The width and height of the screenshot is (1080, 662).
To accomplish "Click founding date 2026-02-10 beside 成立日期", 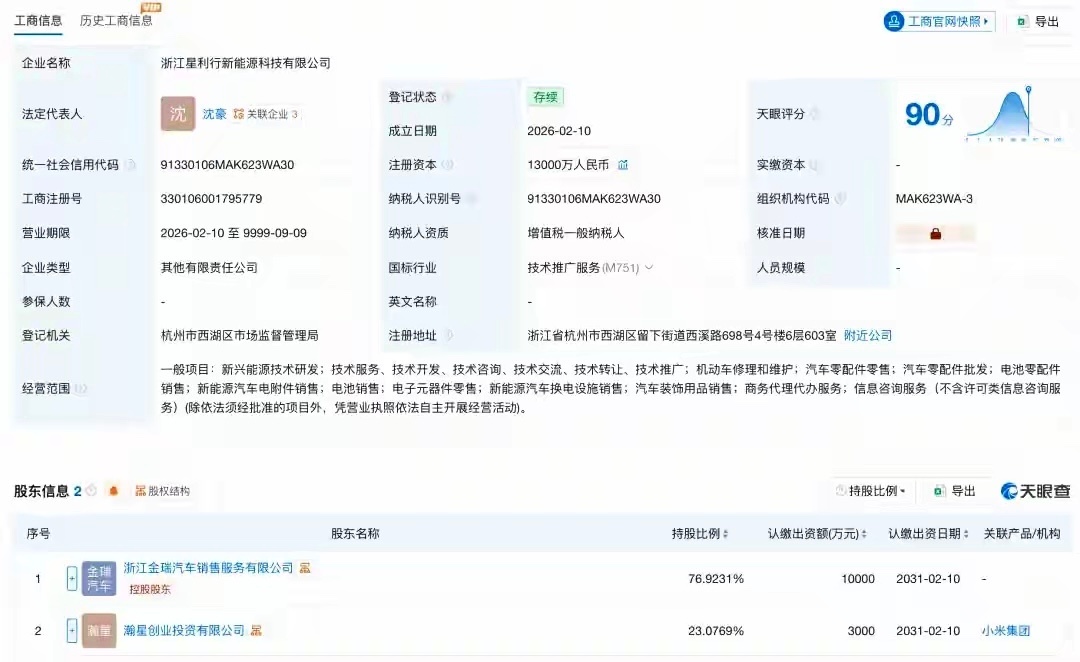I will (559, 131).
